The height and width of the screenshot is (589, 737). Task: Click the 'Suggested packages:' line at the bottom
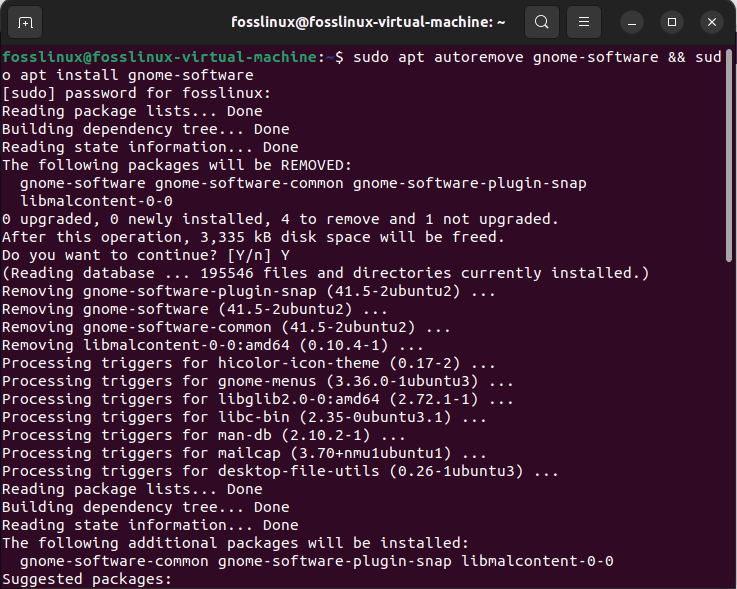[x=87, y=579]
